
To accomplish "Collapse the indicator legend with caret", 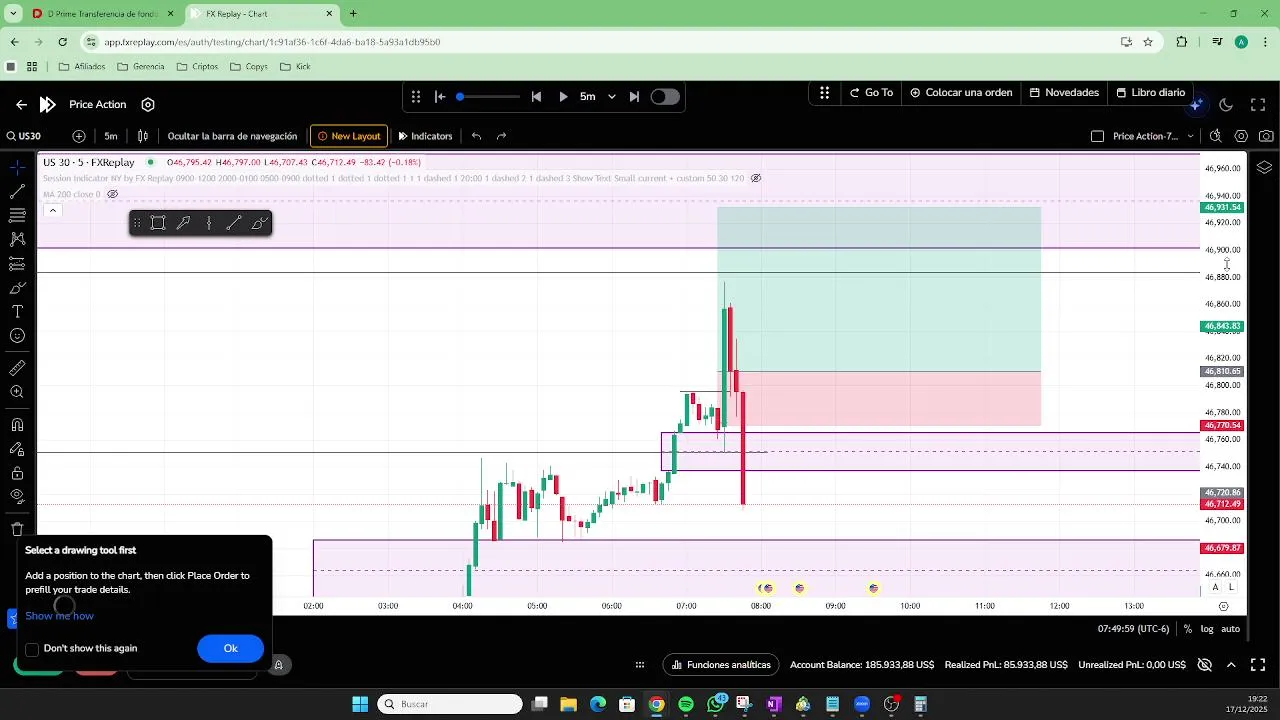I will (52, 210).
